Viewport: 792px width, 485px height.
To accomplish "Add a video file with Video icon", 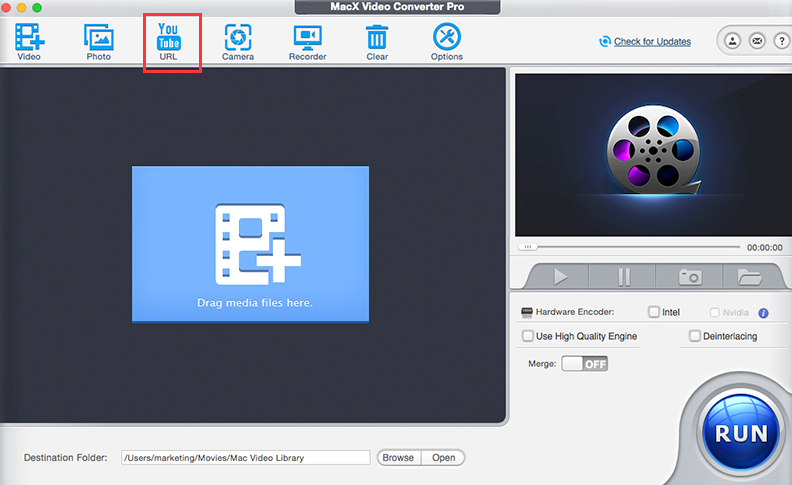I will [29, 42].
